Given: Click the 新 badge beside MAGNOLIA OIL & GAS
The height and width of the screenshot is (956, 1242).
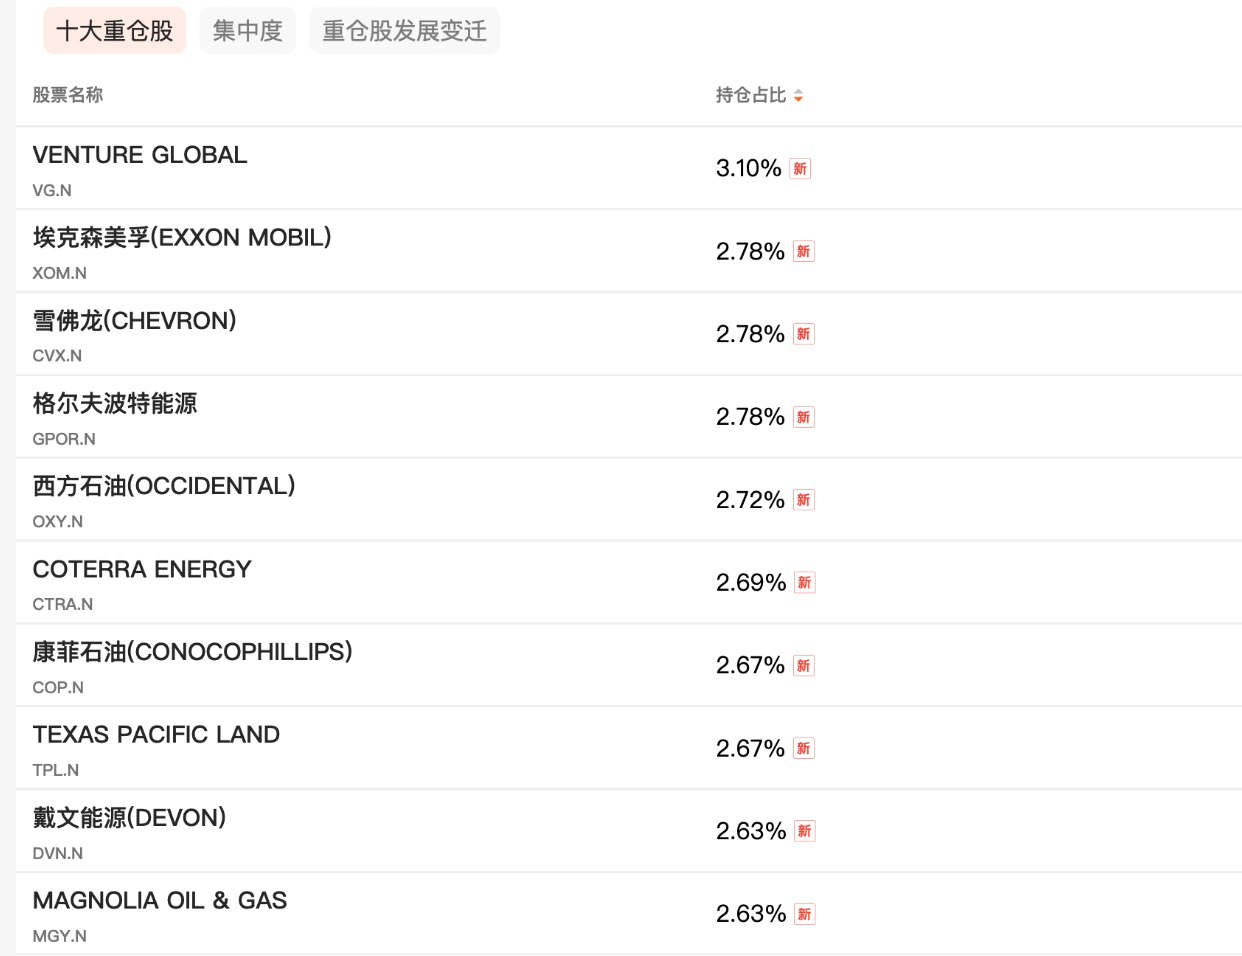Looking at the screenshot, I should point(805,913).
